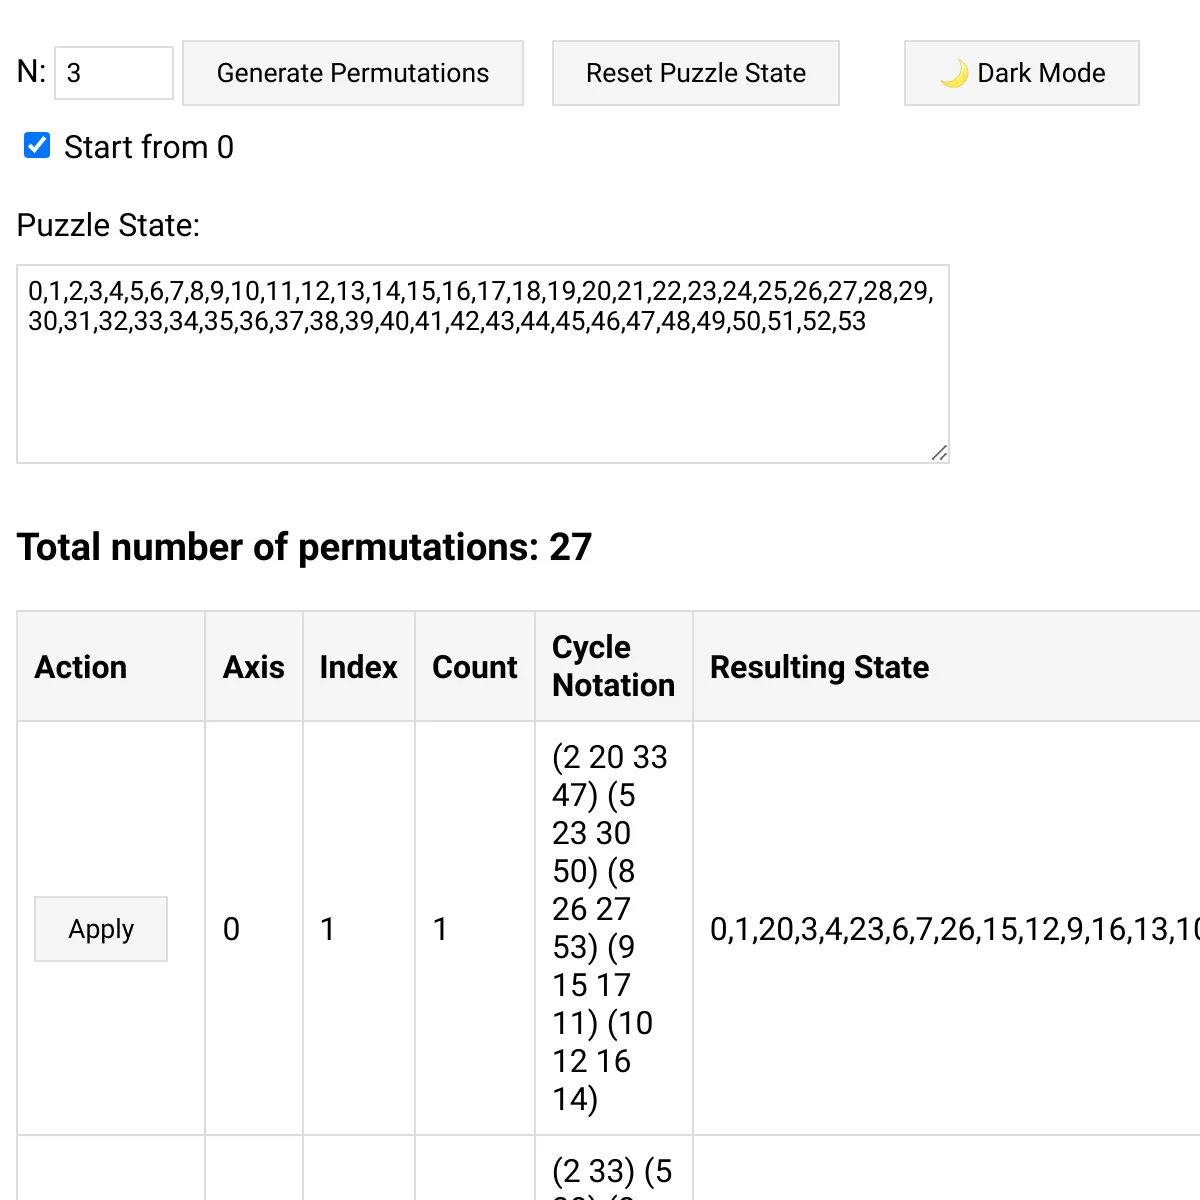The width and height of the screenshot is (1200, 1200).
Task: Click the Axis column header
Action: [x=254, y=667]
